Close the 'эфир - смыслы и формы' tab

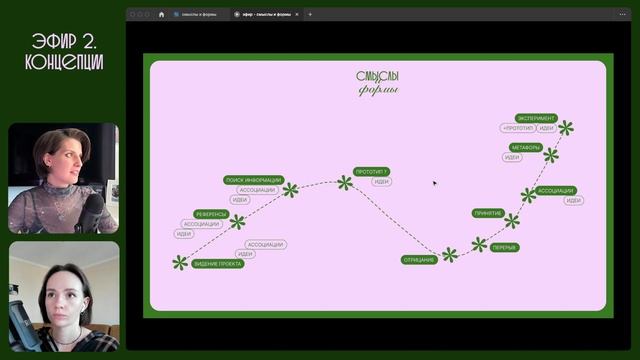point(297,14)
